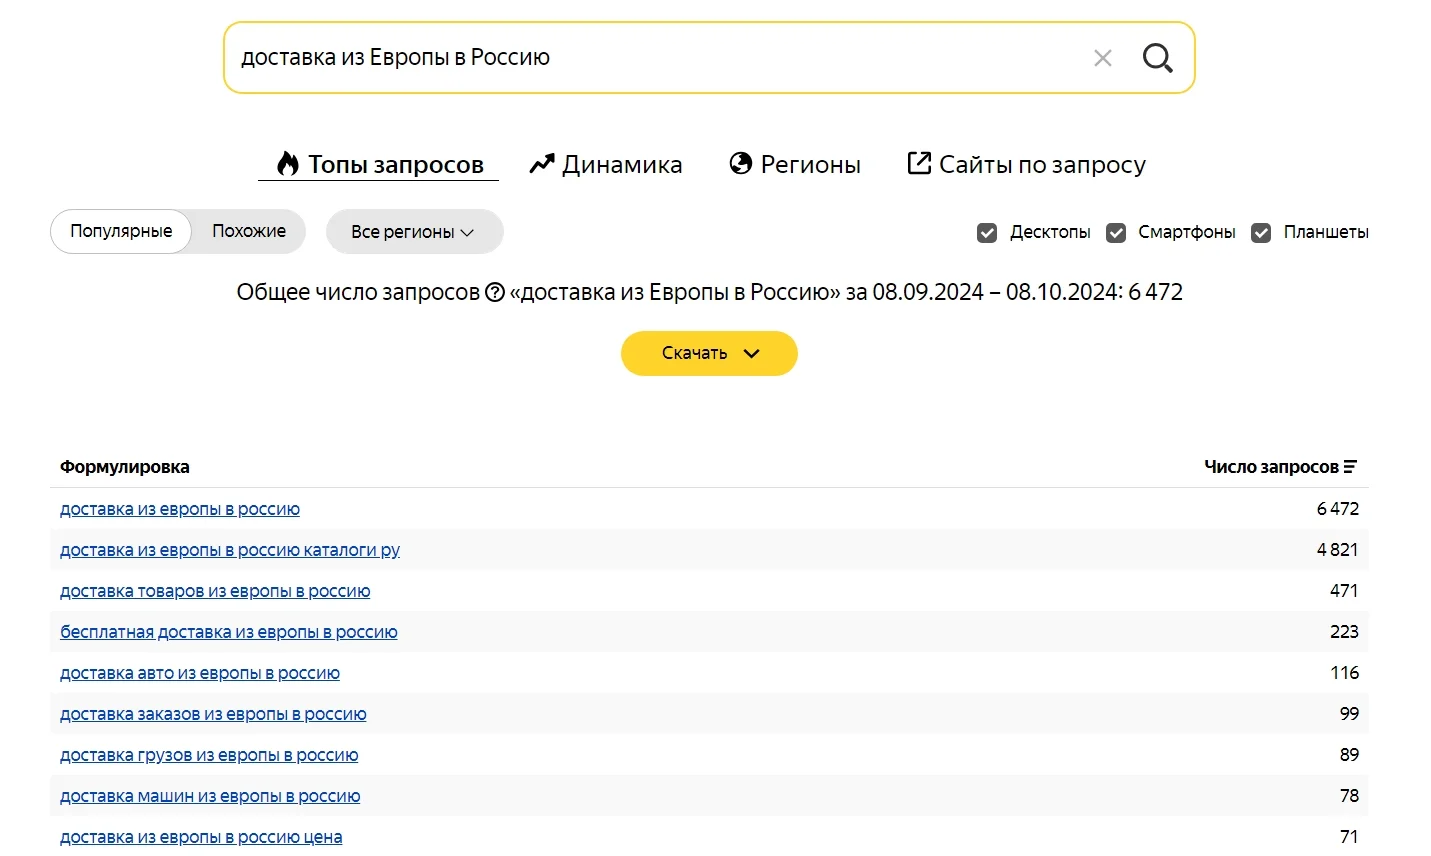The width and height of the screenshot is (1431, 856).
Task: Switch to the Динамика tab
Action: tap(621, 164)
